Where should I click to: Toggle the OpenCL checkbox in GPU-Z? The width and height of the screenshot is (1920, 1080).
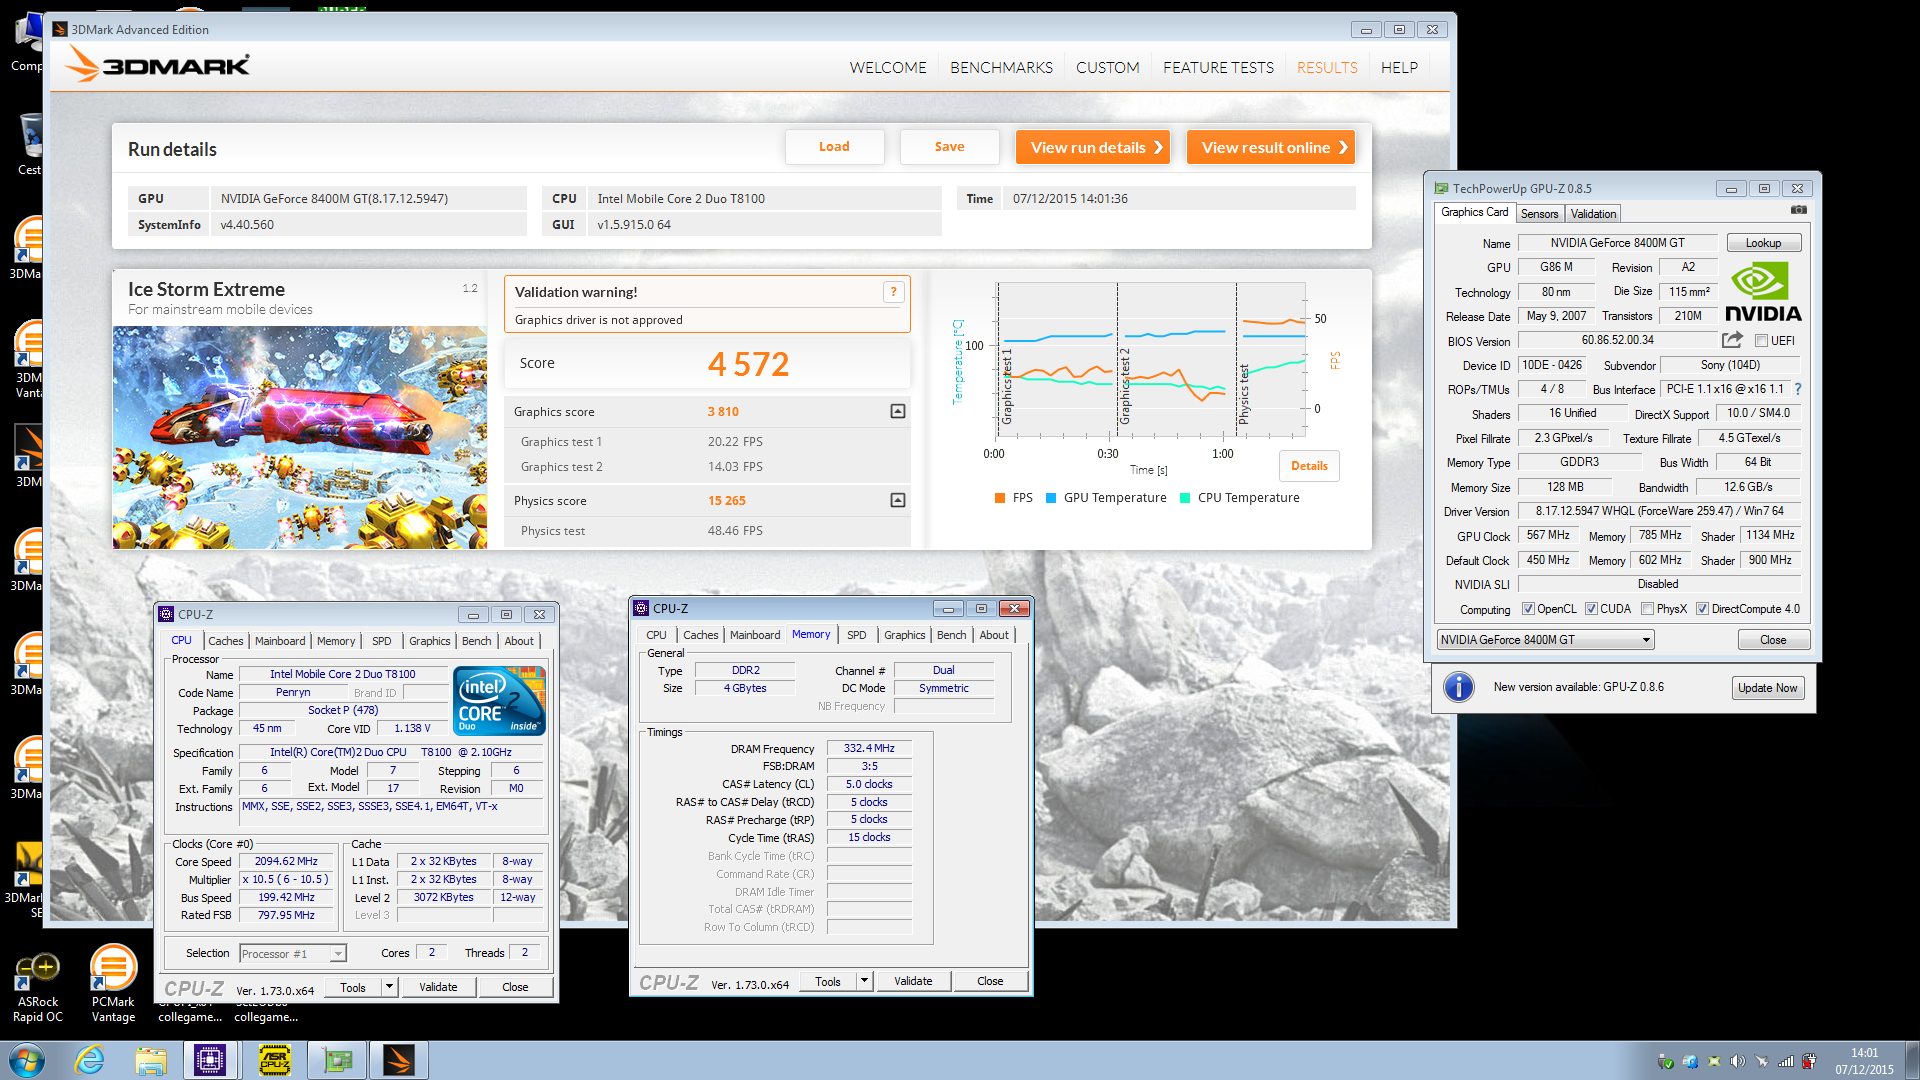[1528, 609]
